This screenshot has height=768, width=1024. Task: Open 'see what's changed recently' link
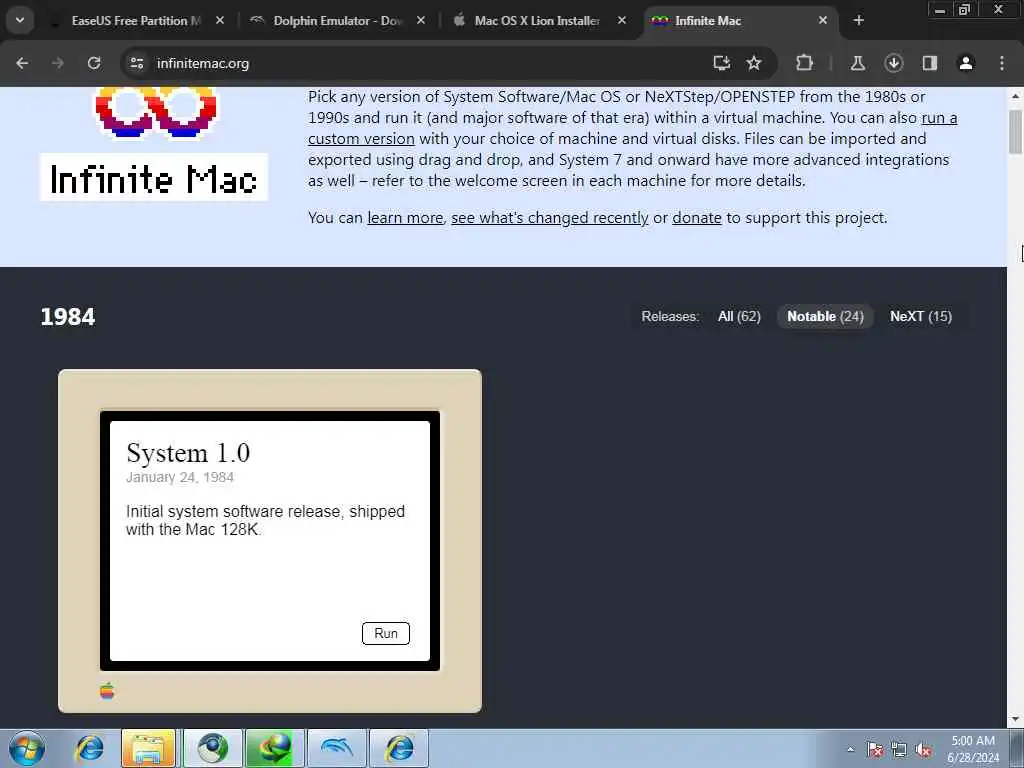coord(549,217)
